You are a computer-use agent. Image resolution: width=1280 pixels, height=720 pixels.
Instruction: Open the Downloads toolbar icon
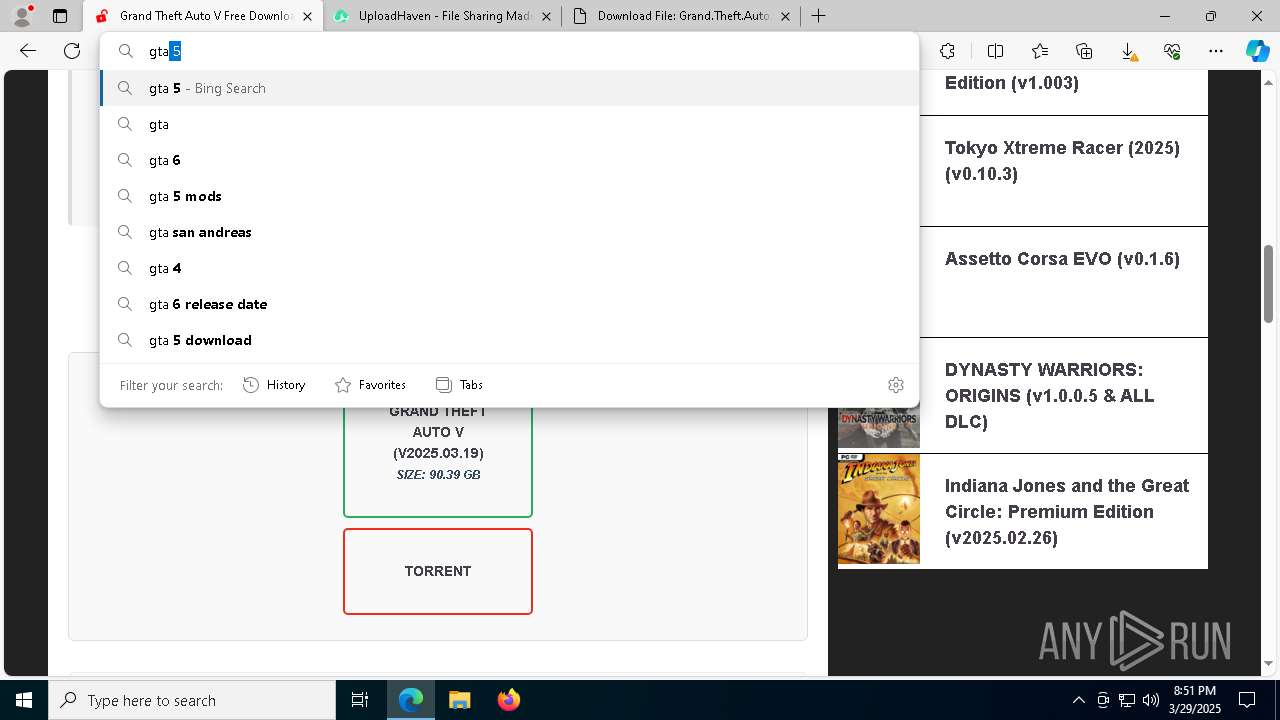1128,51
